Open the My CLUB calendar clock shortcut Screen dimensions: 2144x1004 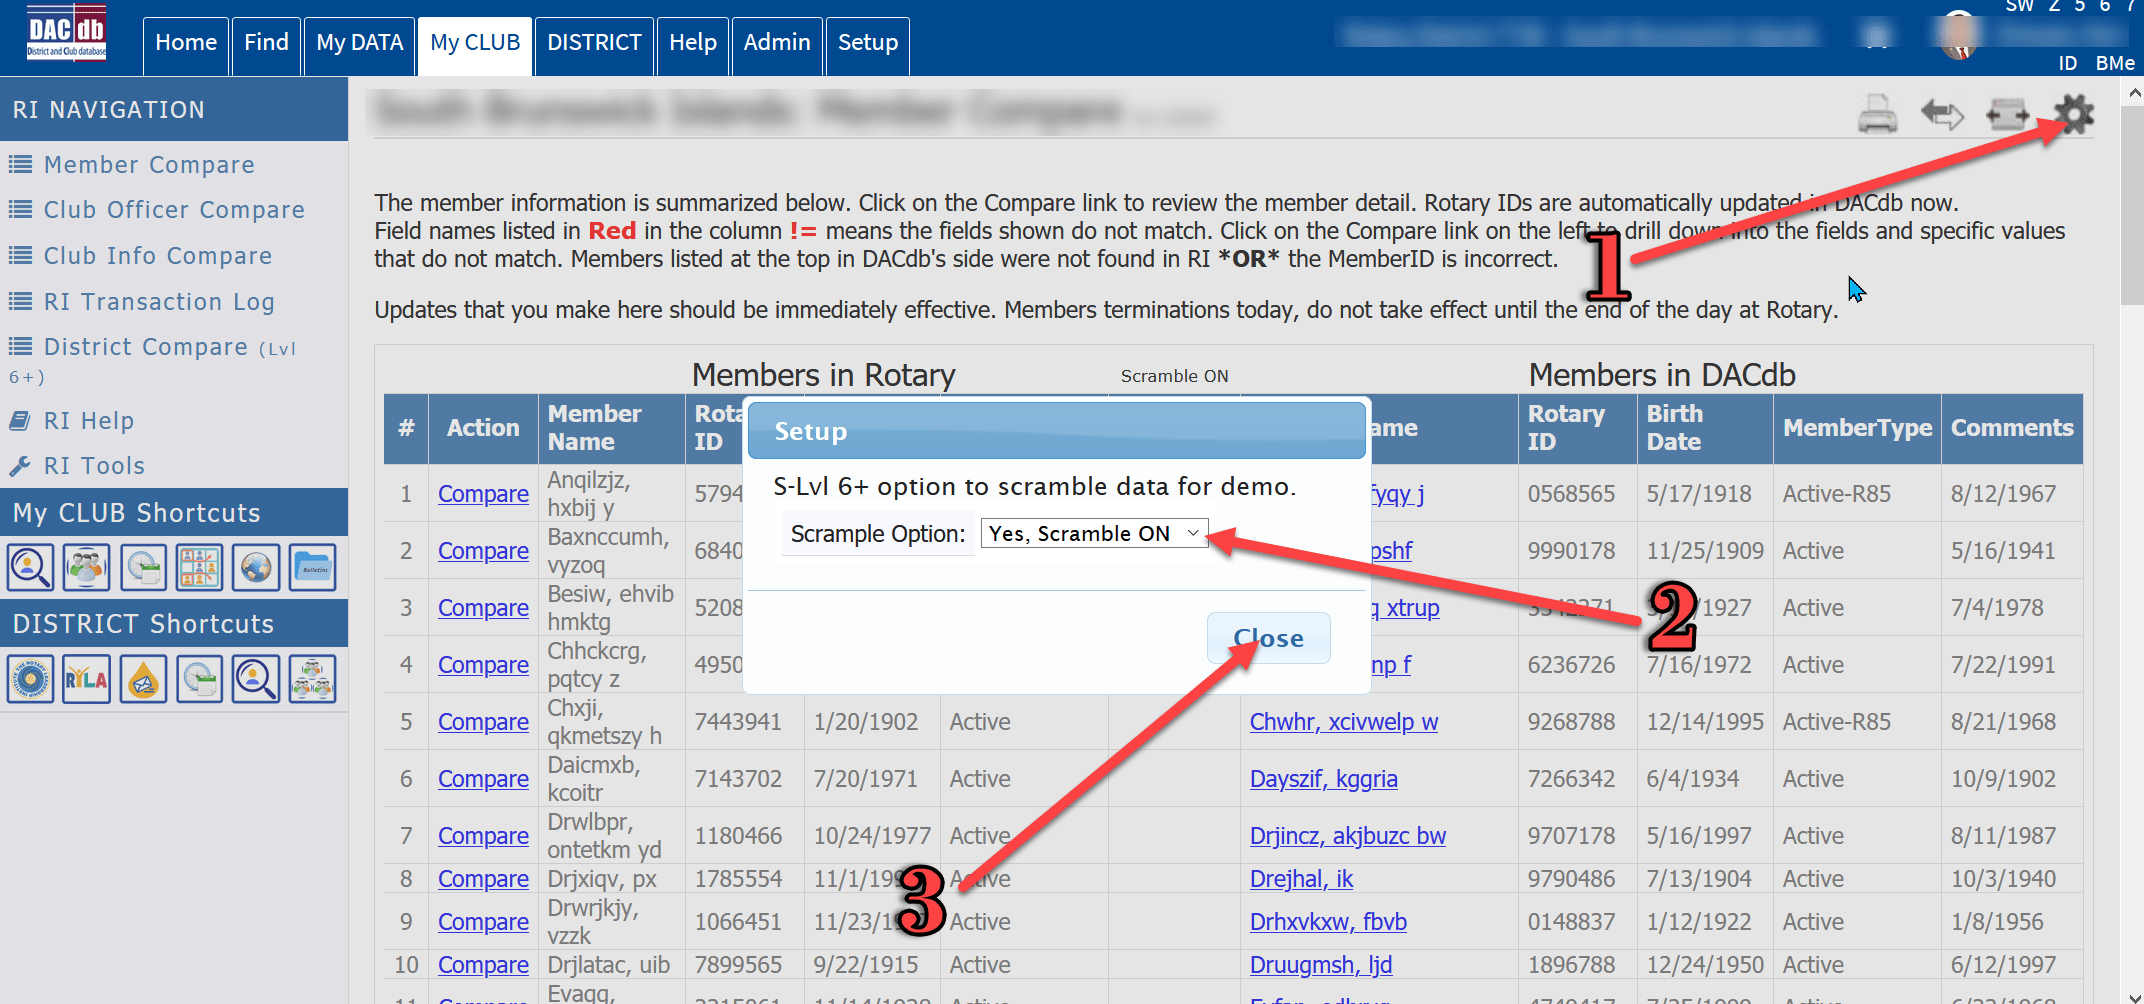[x=143, y=568]
